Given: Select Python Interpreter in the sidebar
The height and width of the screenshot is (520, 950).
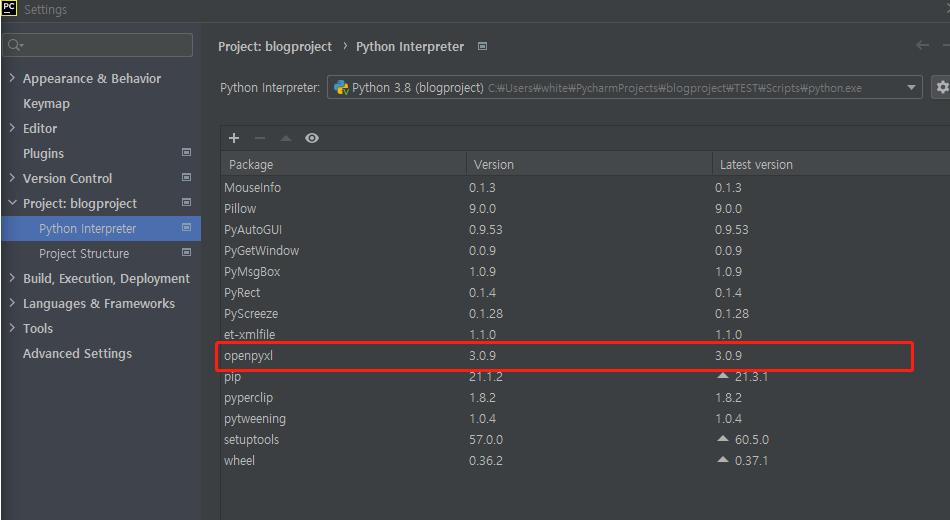Looking at the screenshot, I should (101, 228).
